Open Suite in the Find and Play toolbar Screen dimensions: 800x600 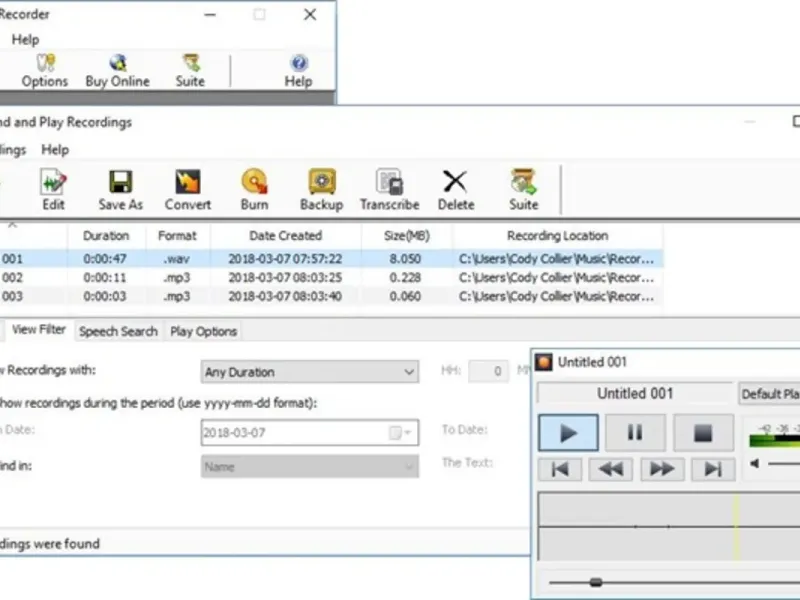click(523, 189)
